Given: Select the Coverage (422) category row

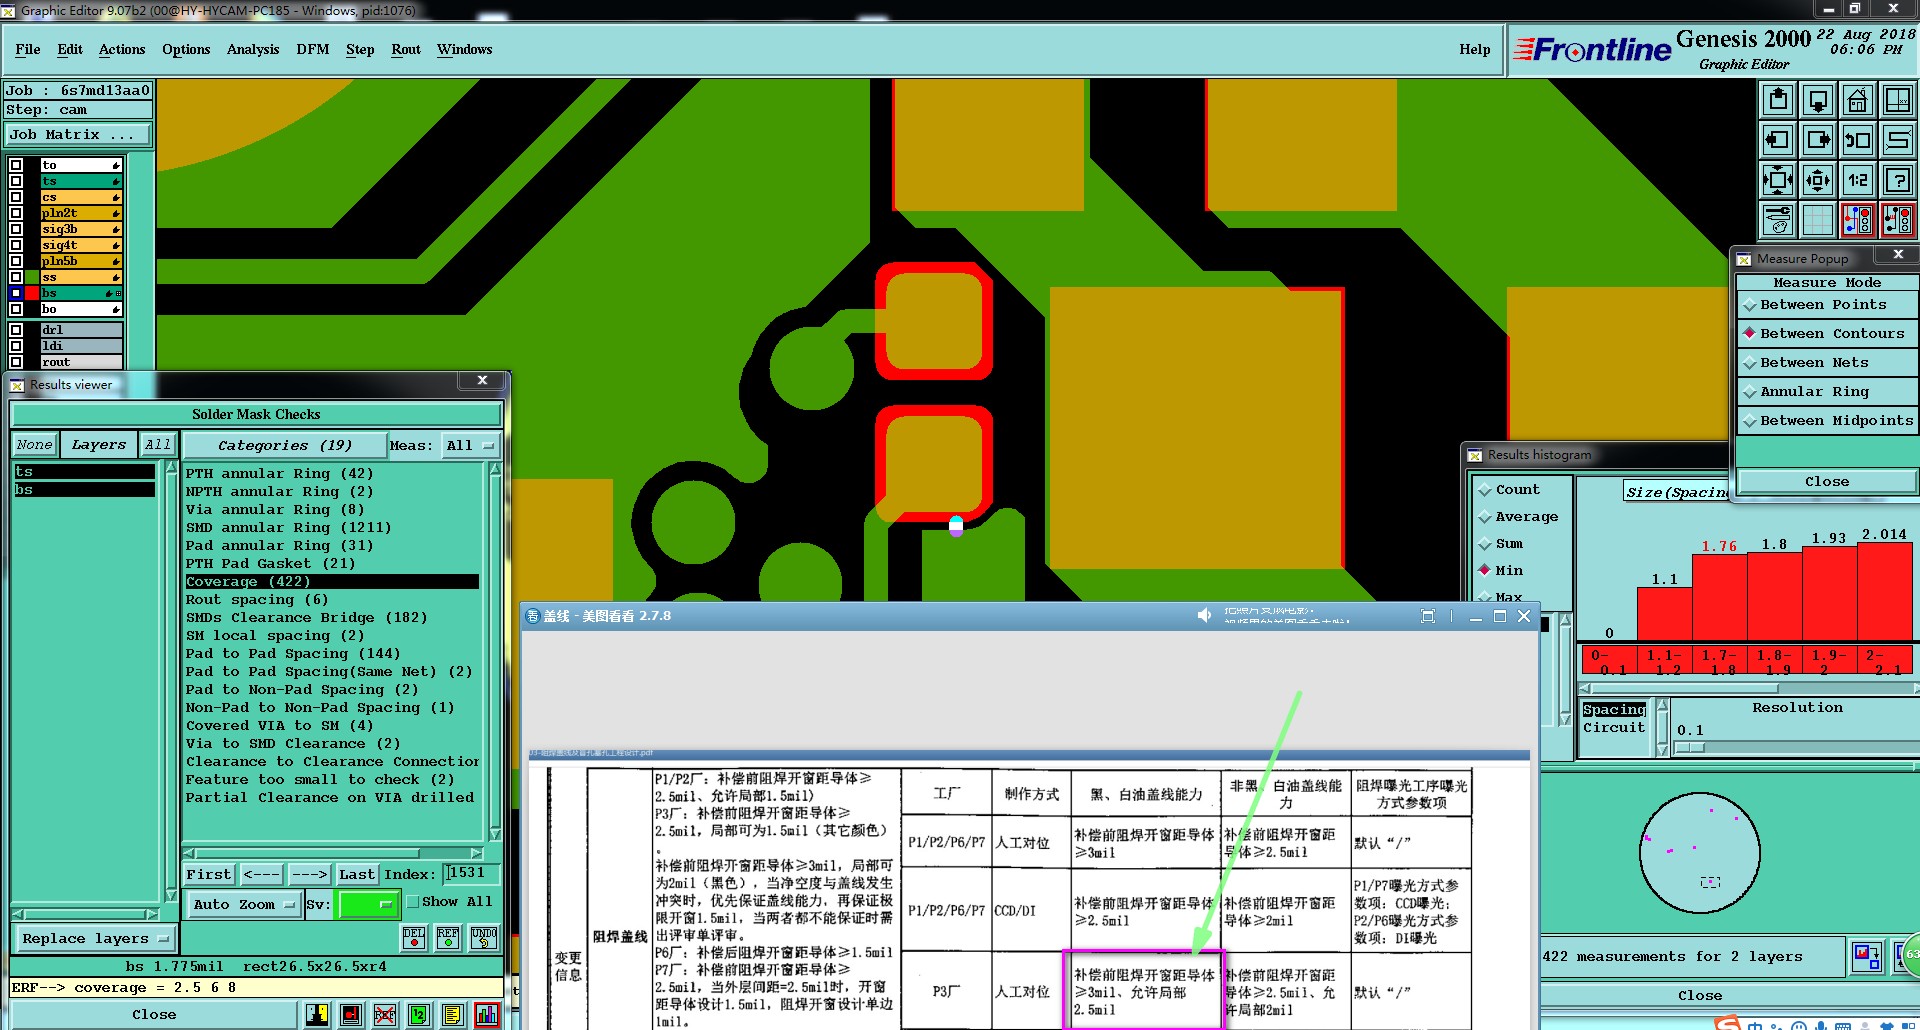Looking at the screenshot, I should pyautogui.click(x=332, y=582).
